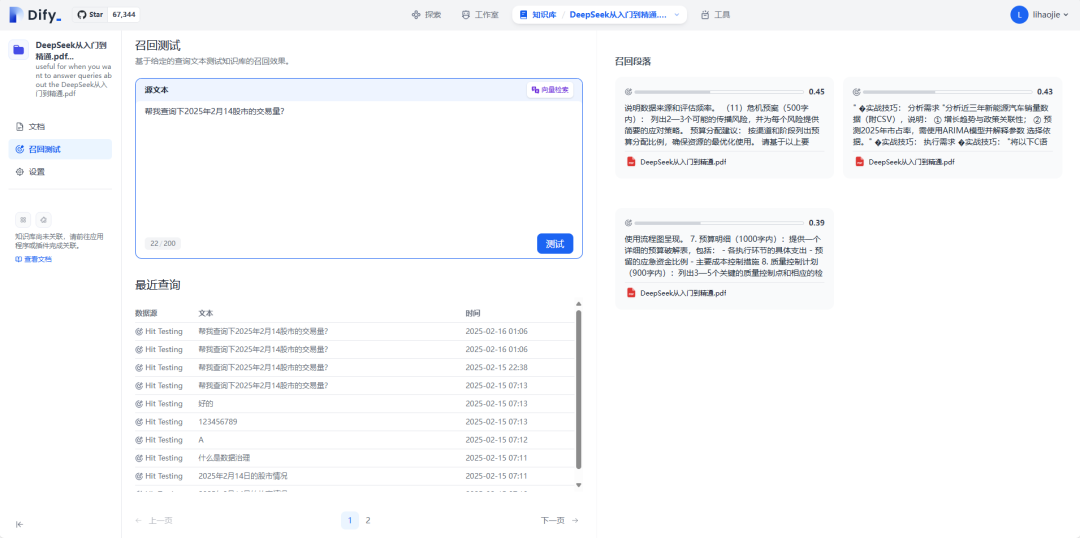Open the GitHub Star badge

(x=105, y=14)
